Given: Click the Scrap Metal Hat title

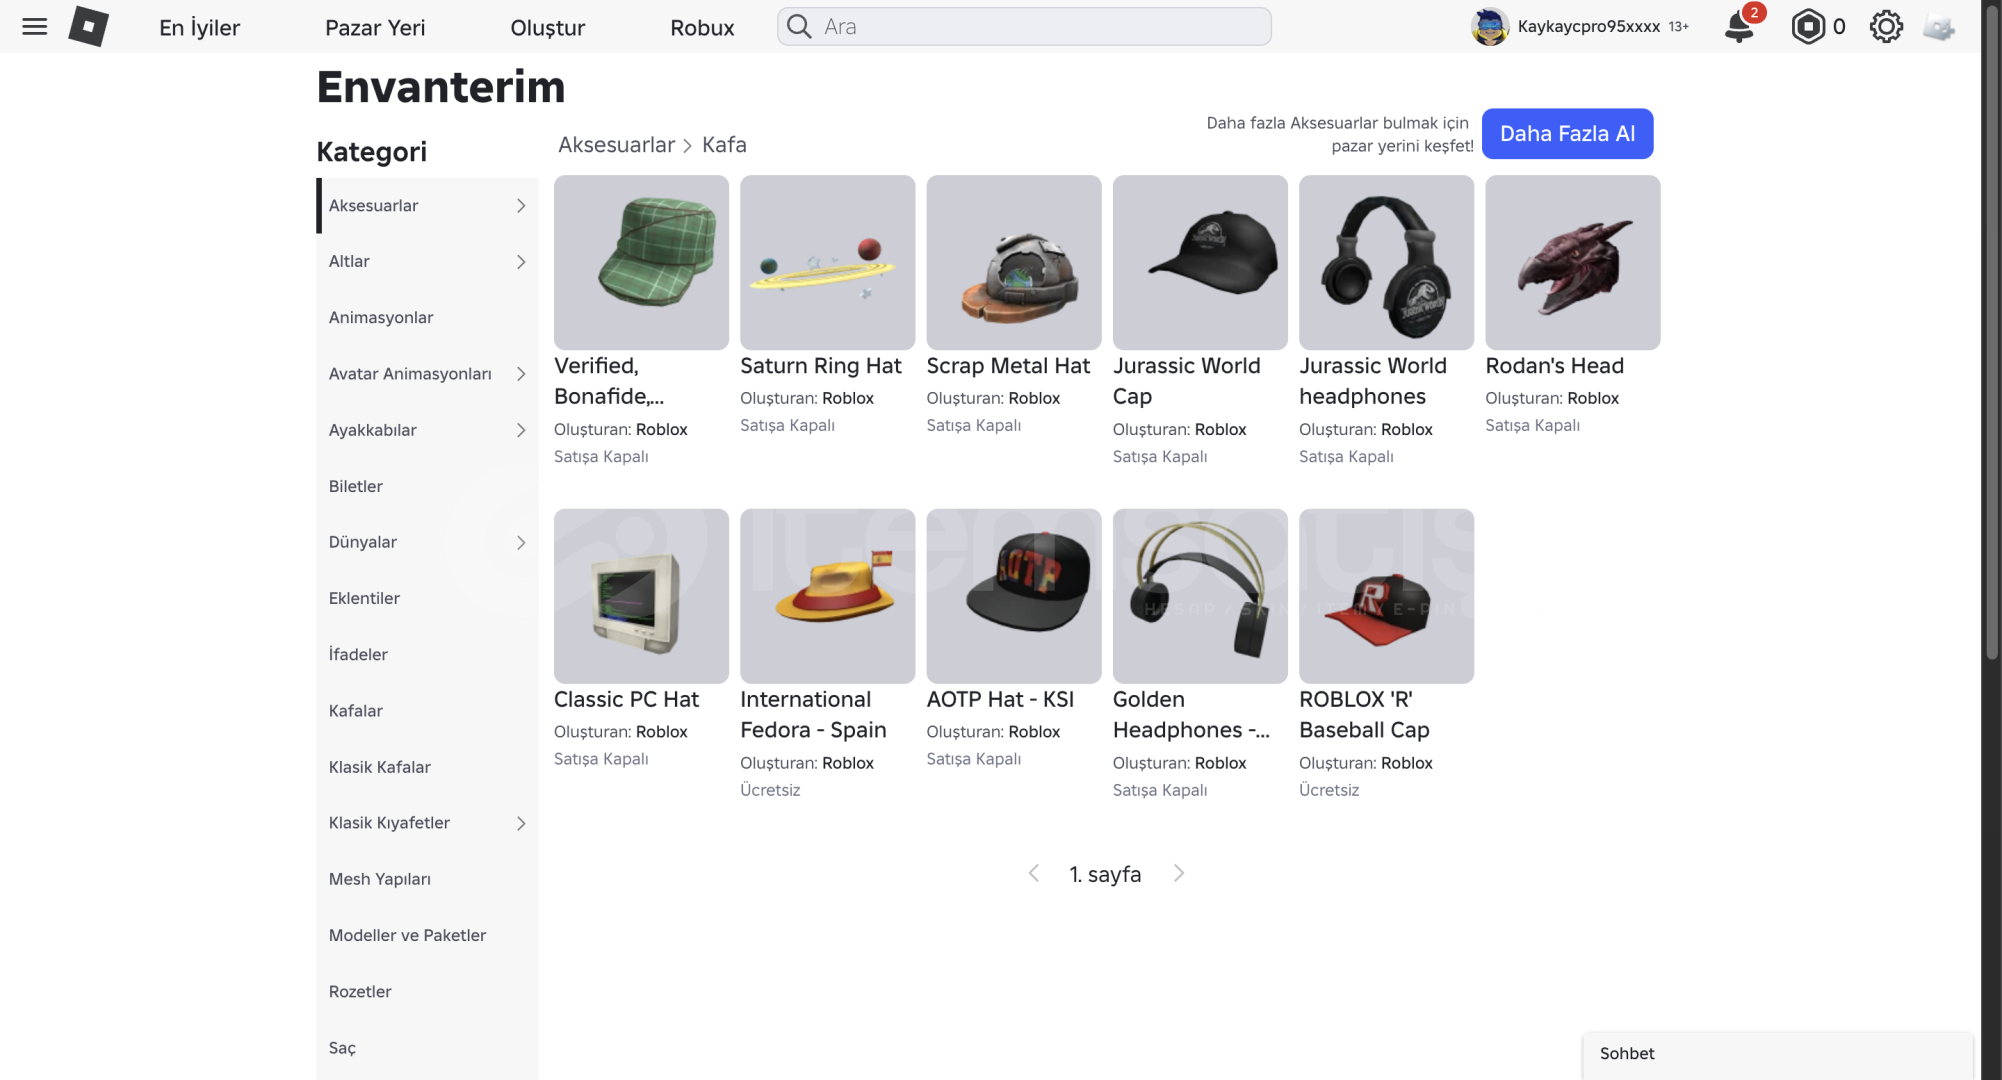Looking at the screenshot, I should [1008, 366].
